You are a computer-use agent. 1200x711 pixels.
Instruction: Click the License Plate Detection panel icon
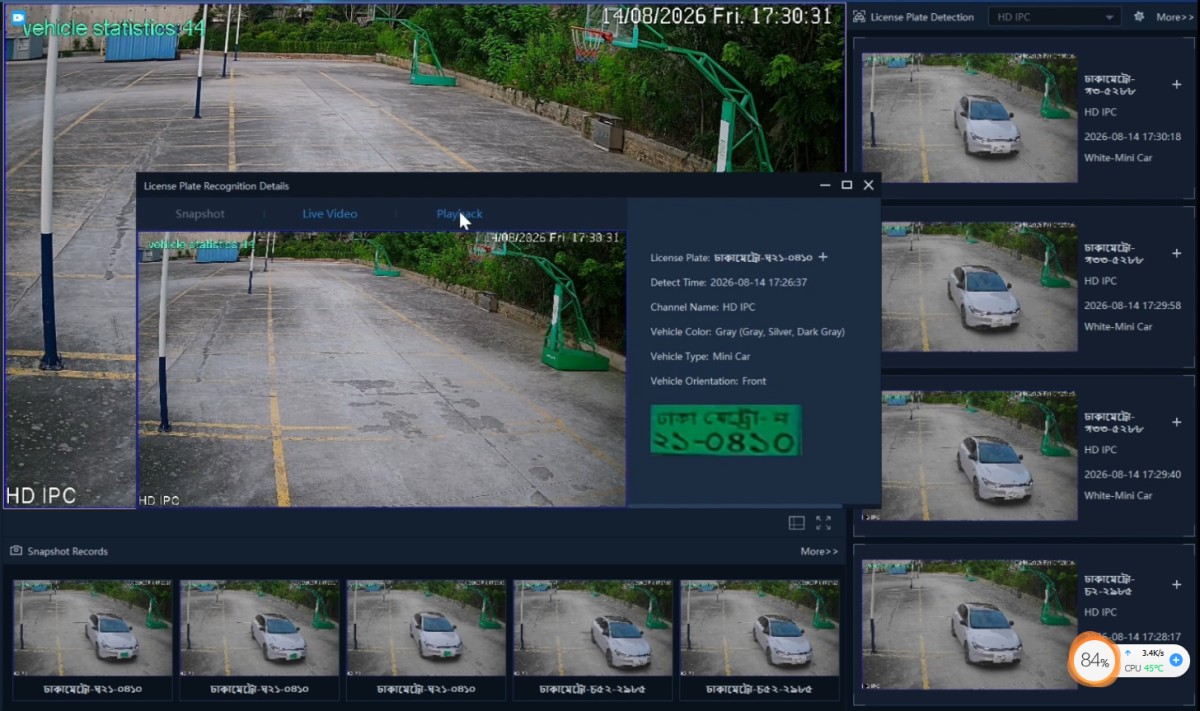point(859,17)
